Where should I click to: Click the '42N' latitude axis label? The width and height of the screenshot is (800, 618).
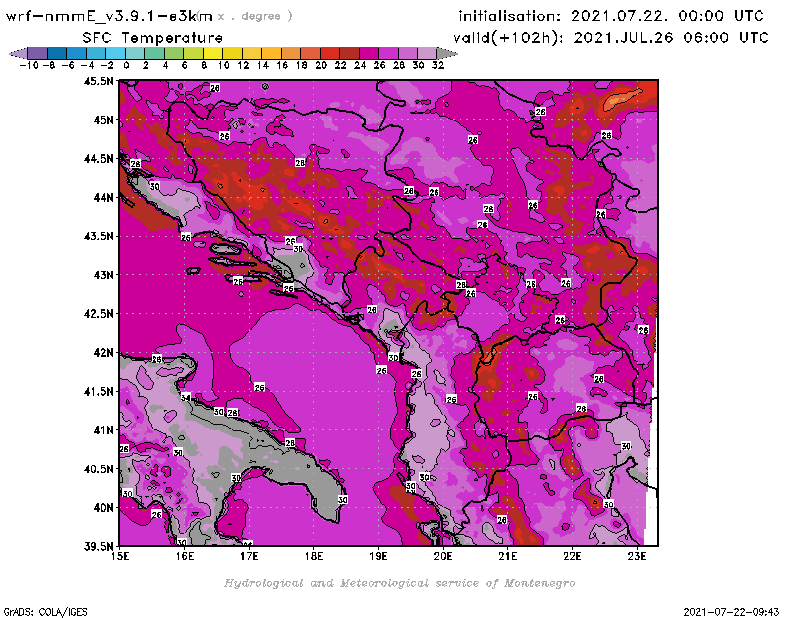[x=103, y=353]
